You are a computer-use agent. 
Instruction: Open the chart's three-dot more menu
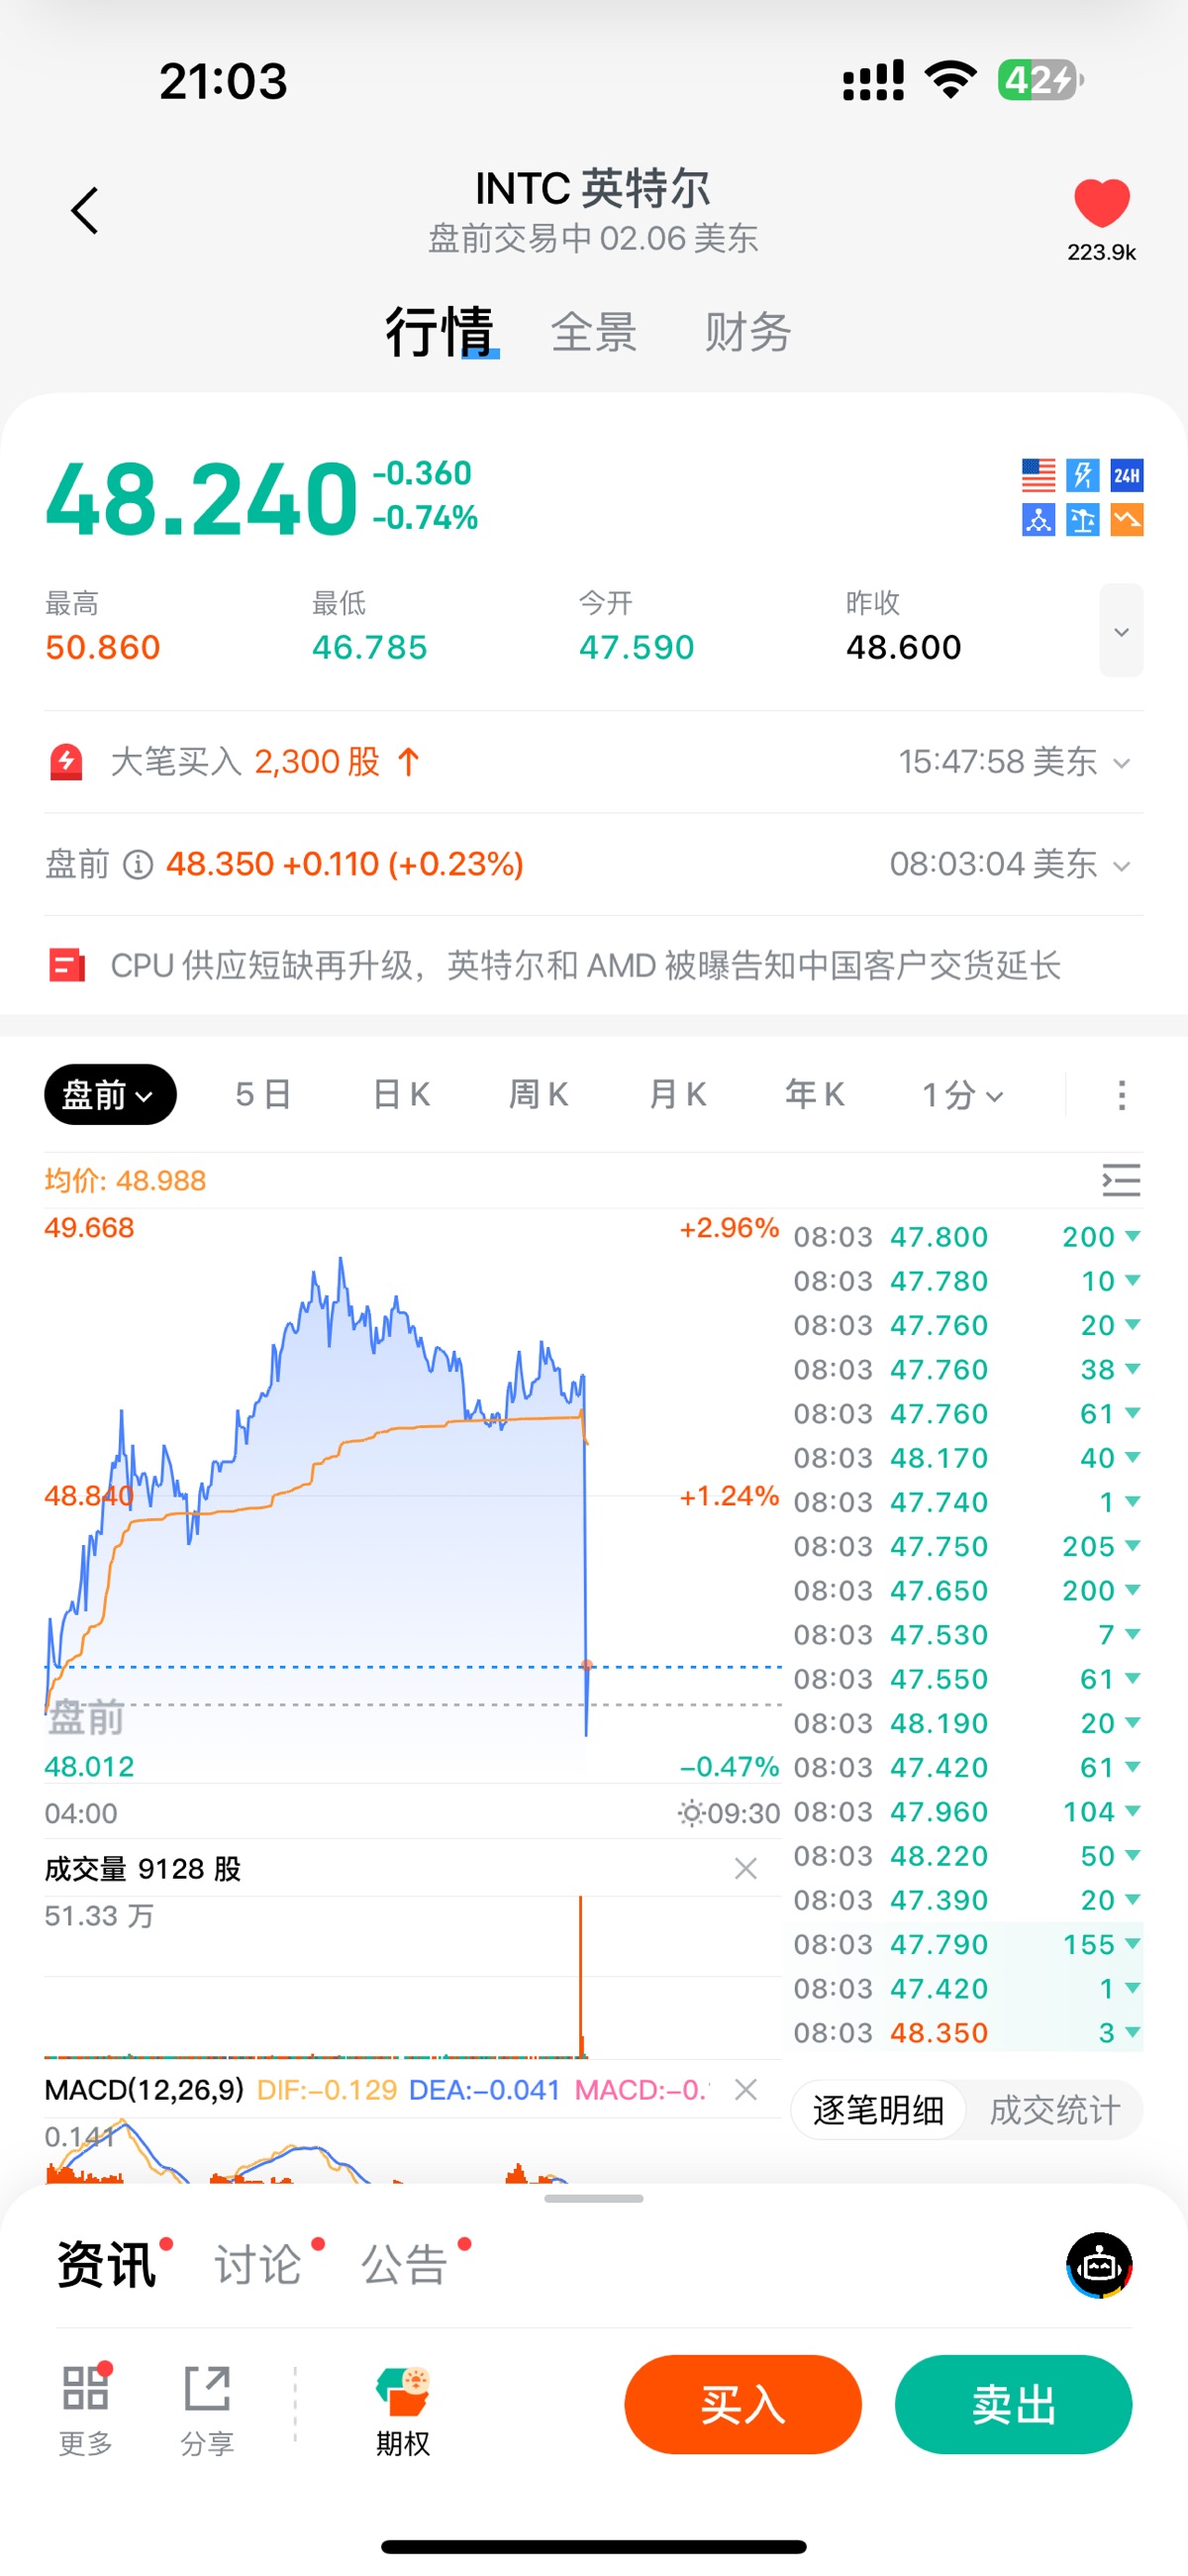[1121, 1095]
